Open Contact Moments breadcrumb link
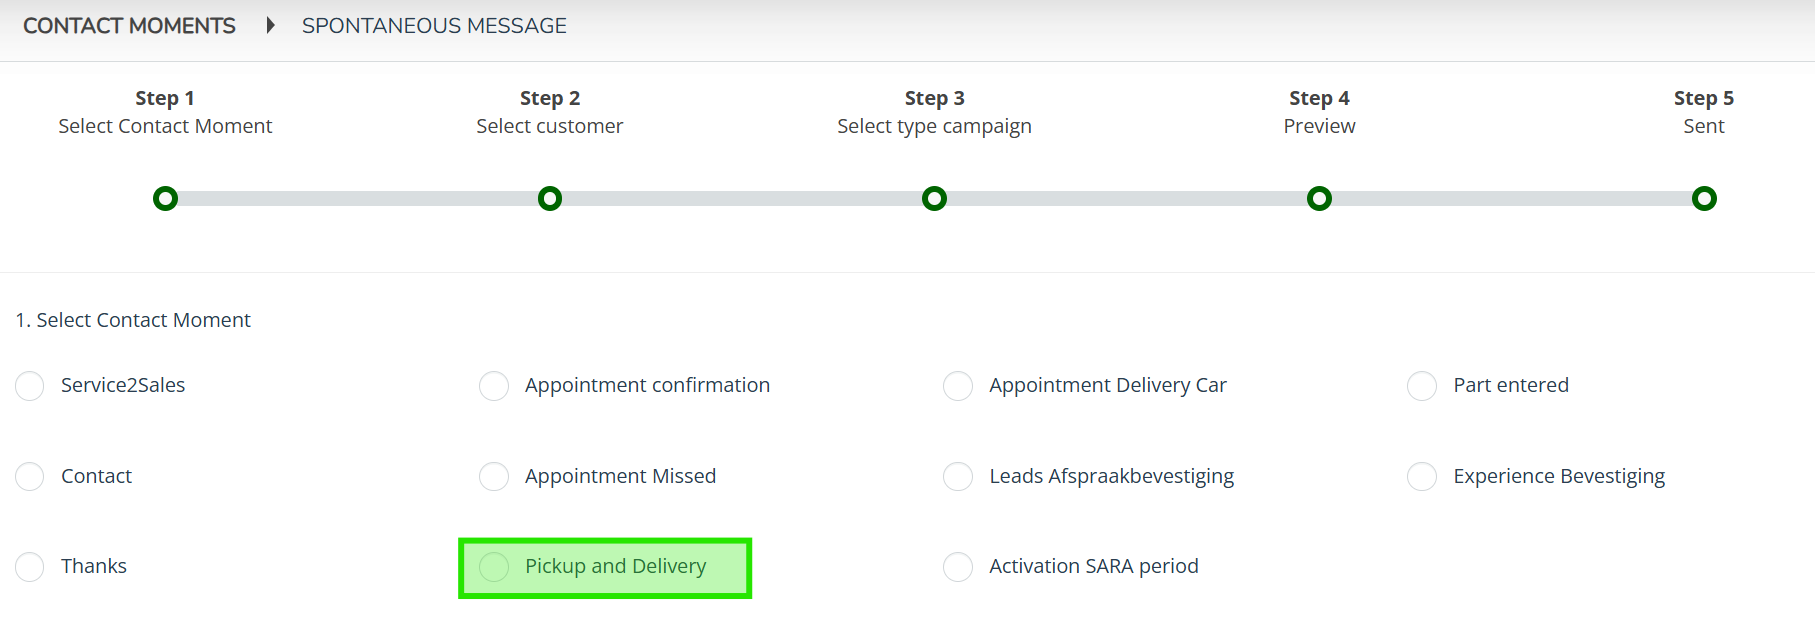Viewport: 1815px width, 622px height. point(129,26)
